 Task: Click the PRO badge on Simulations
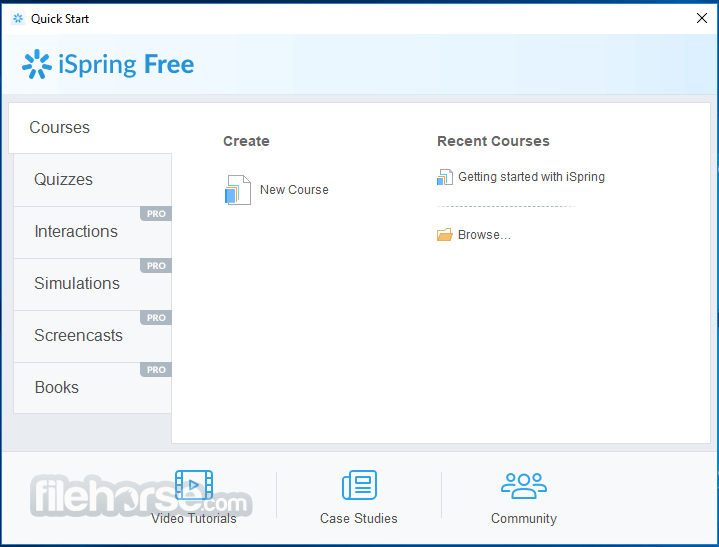(156, 266)
